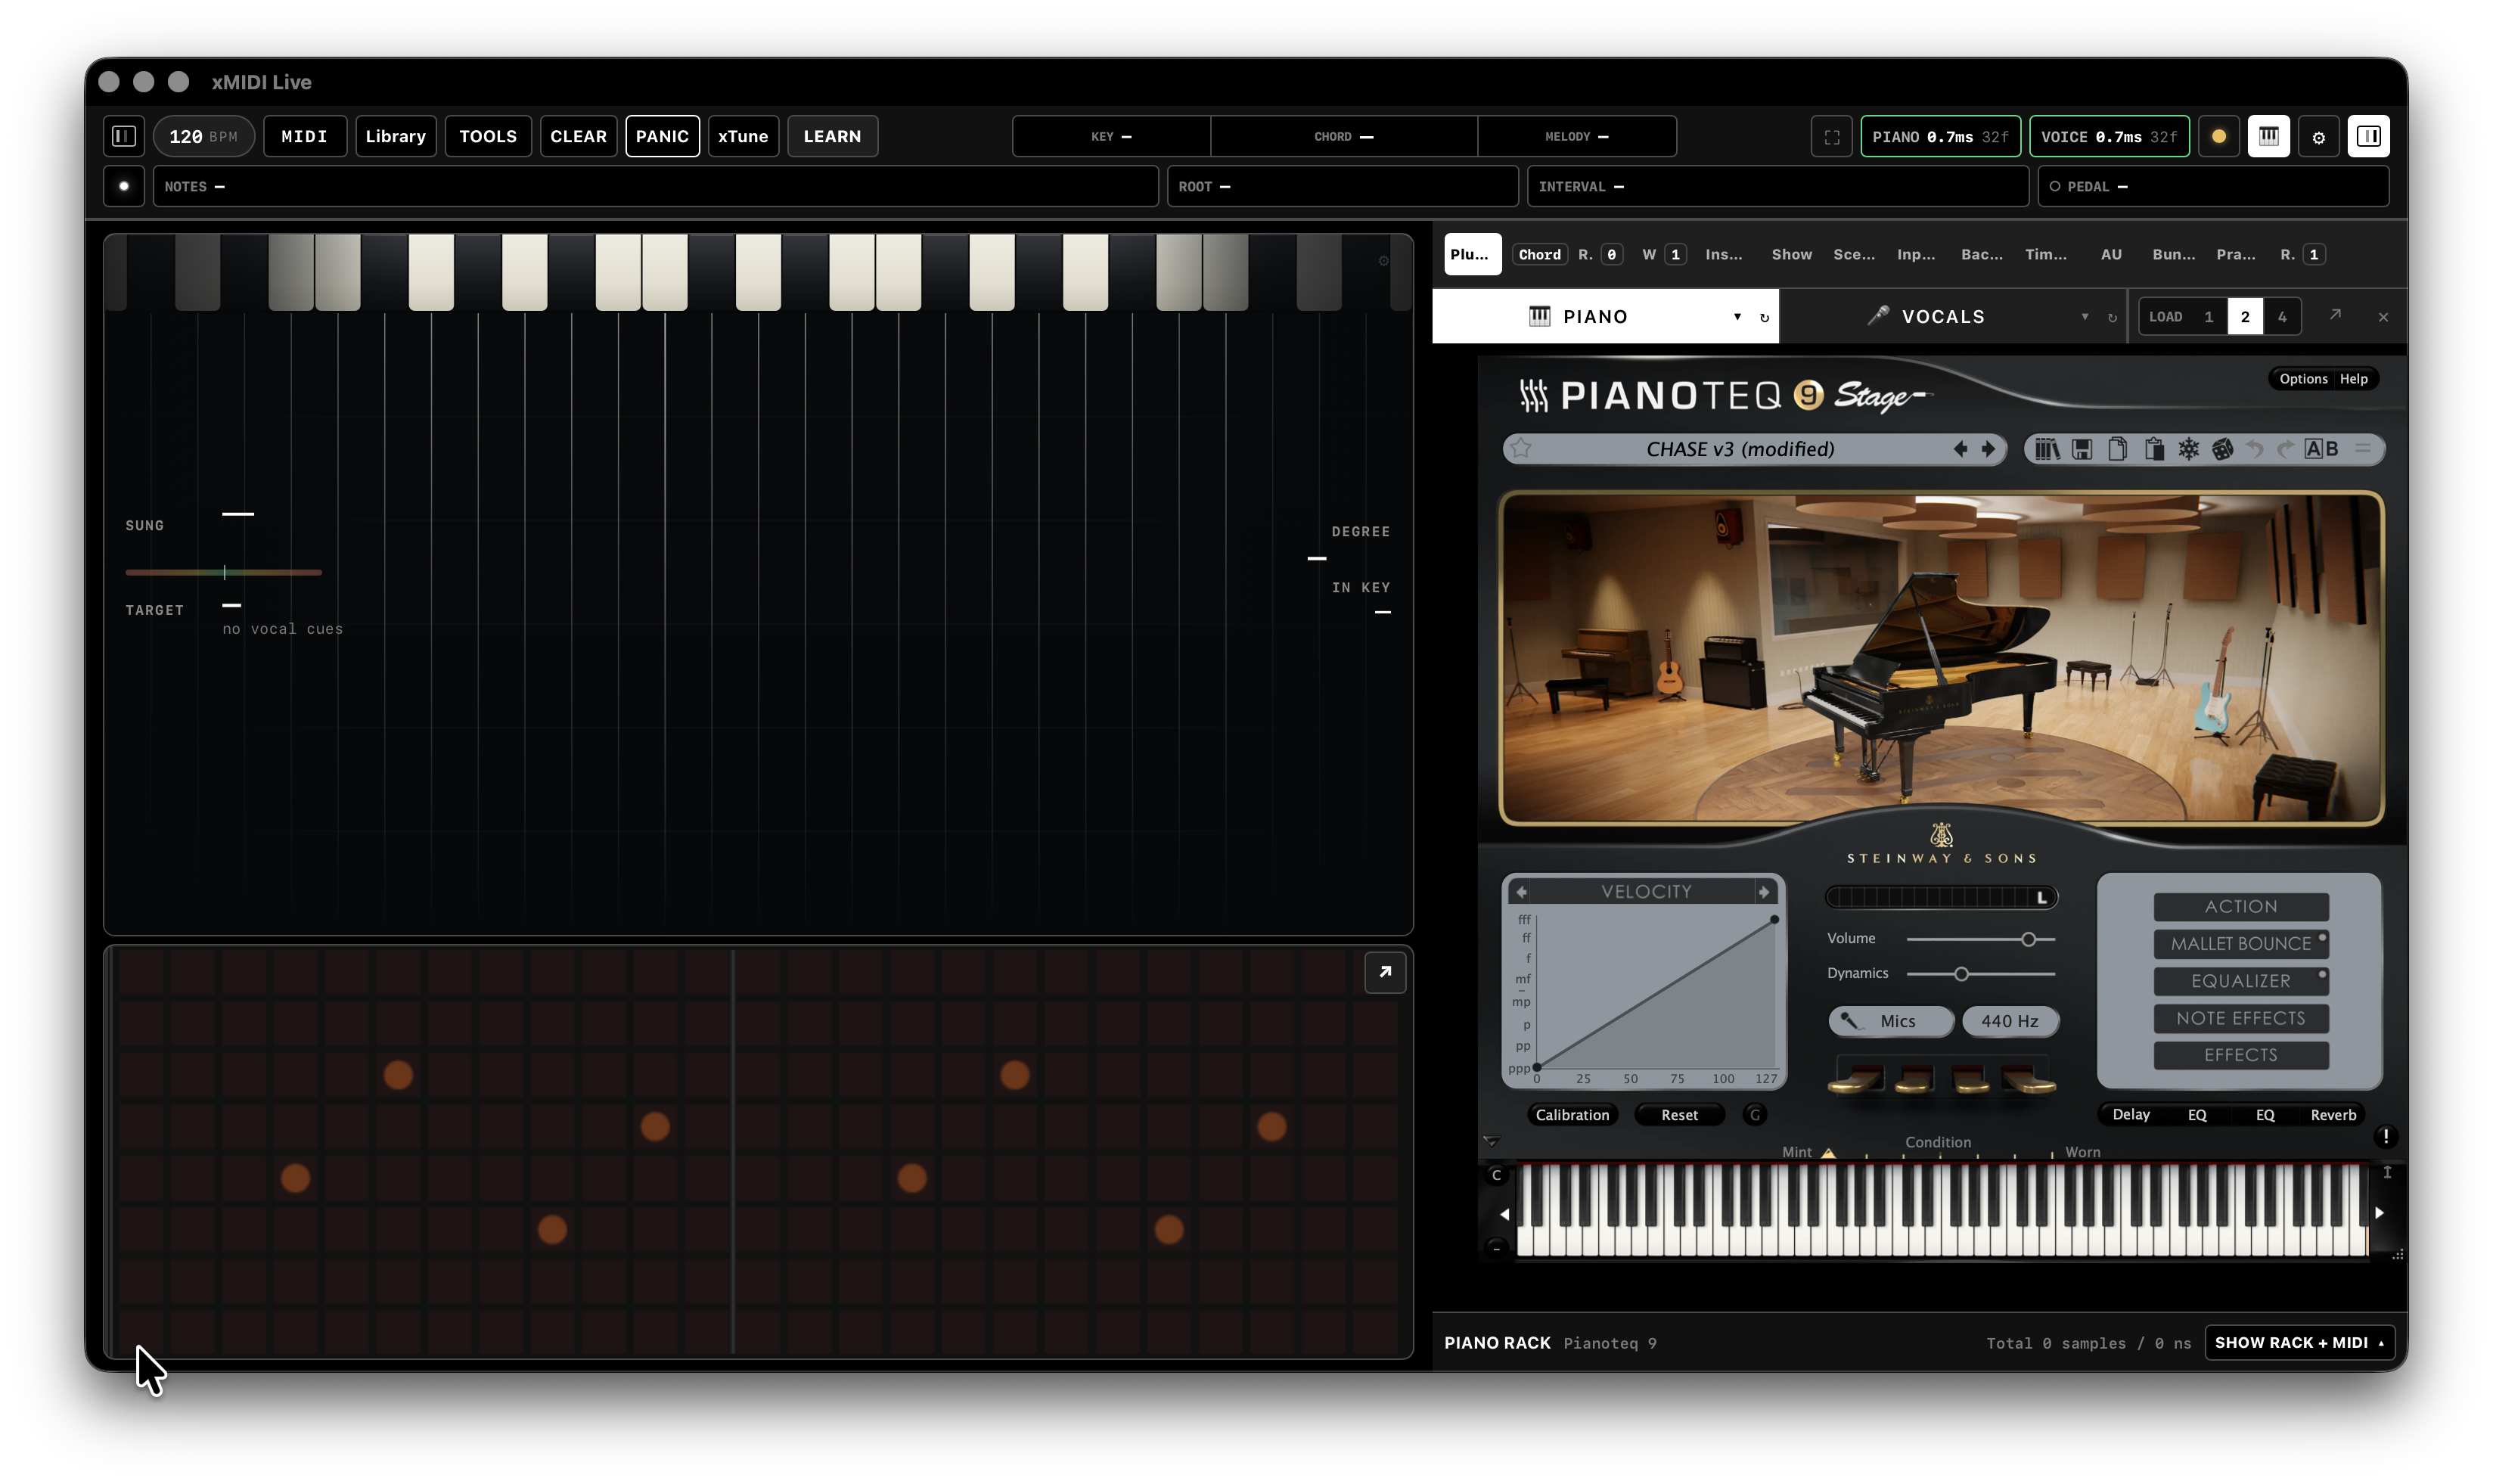The width and height of the screenshot is (2493, 1484).
Task: Click the Calibration button
Action: 1572,1114
